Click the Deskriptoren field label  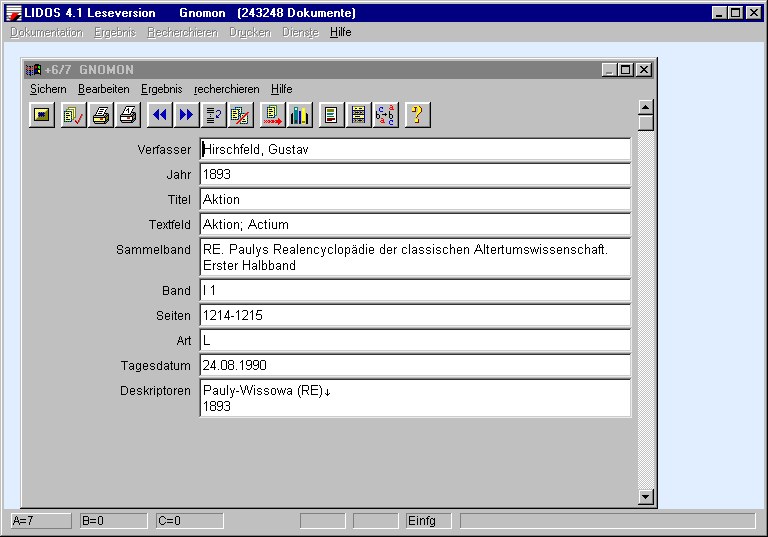155,391
